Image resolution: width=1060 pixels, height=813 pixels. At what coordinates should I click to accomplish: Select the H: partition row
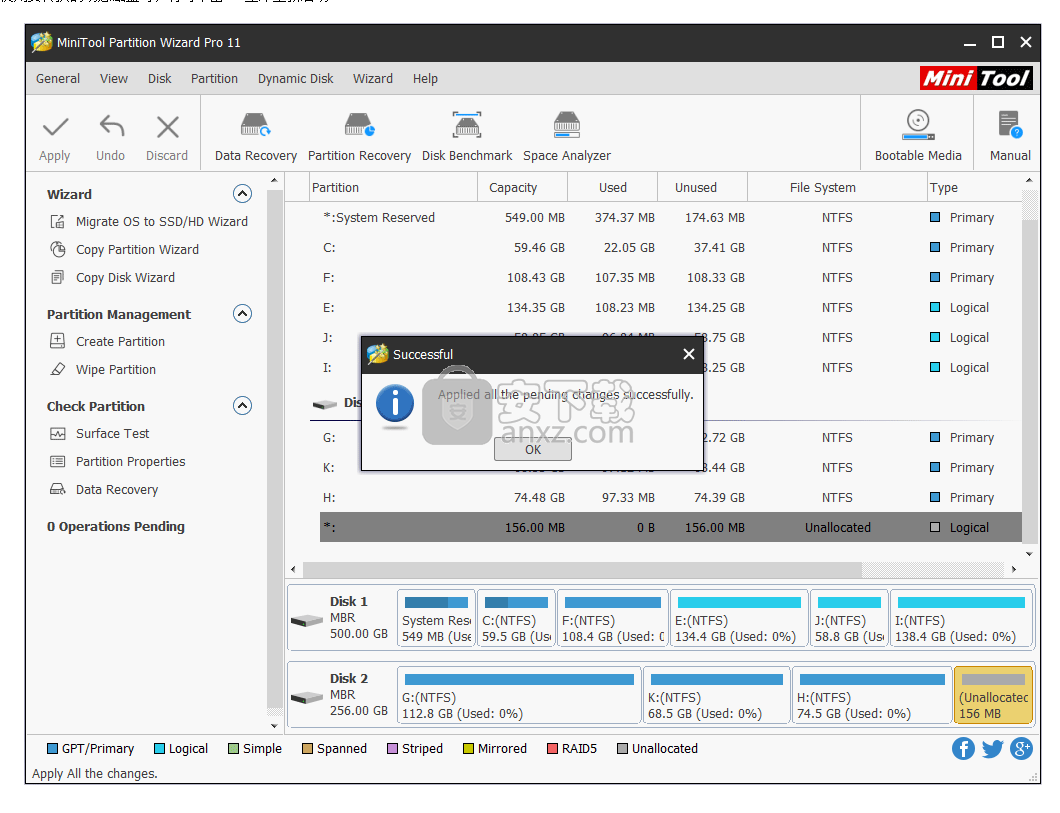pos(671,497)
